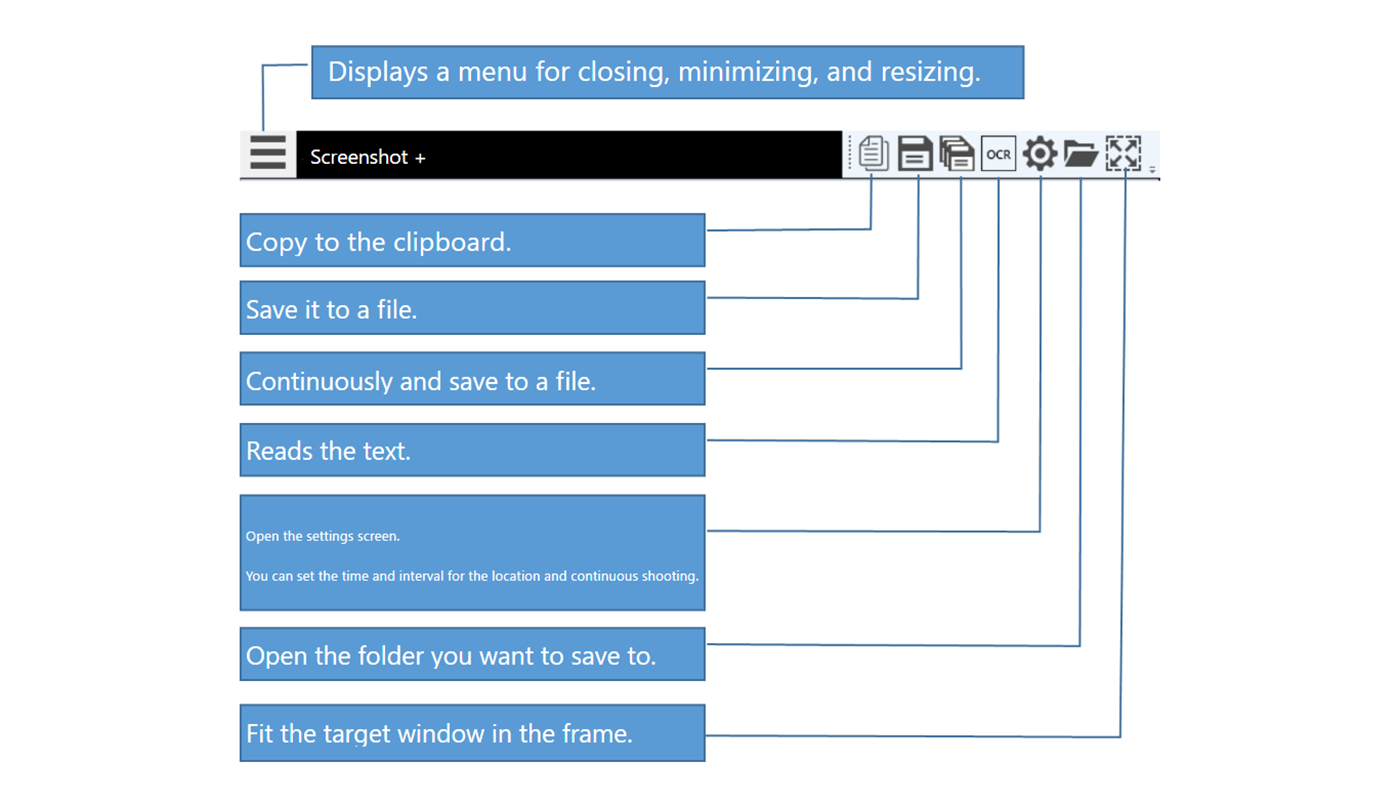The width and height of the screenshot is (1399, 787).
Task: Click the OCR text recognition icon
Action: (997, 154)
